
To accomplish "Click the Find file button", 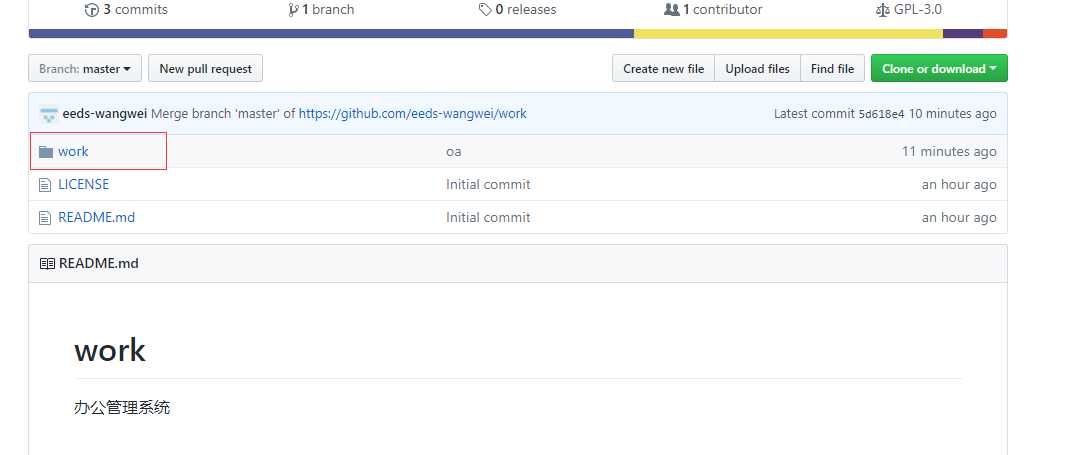I will 832,69.
